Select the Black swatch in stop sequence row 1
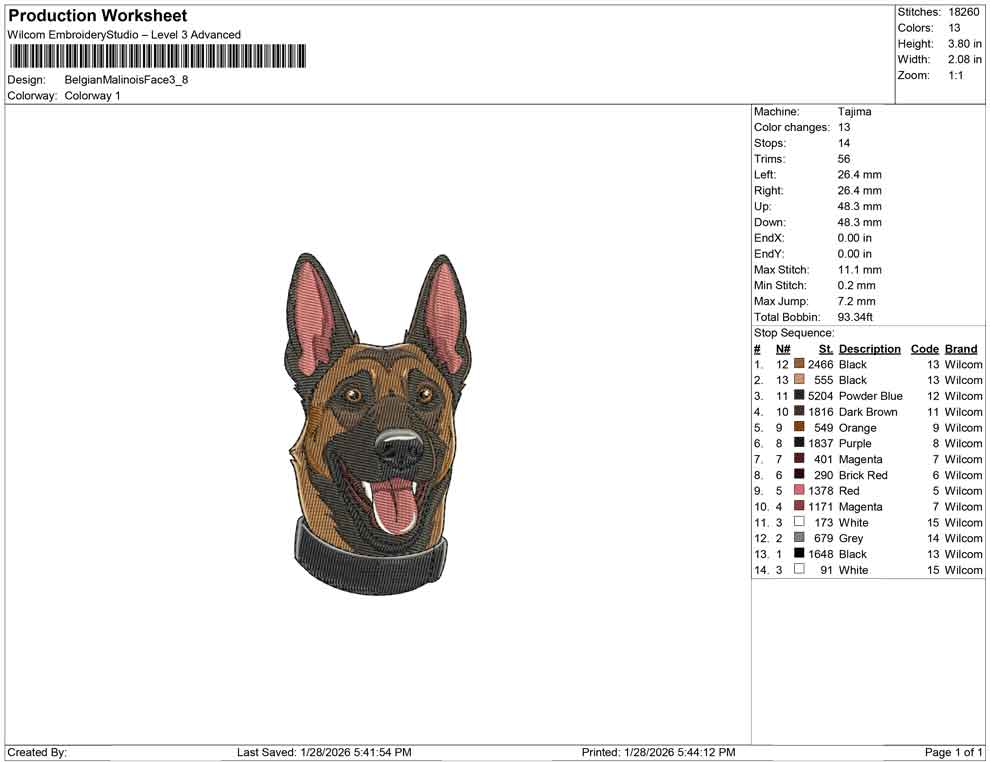The image size is (990, 762). 799,364
